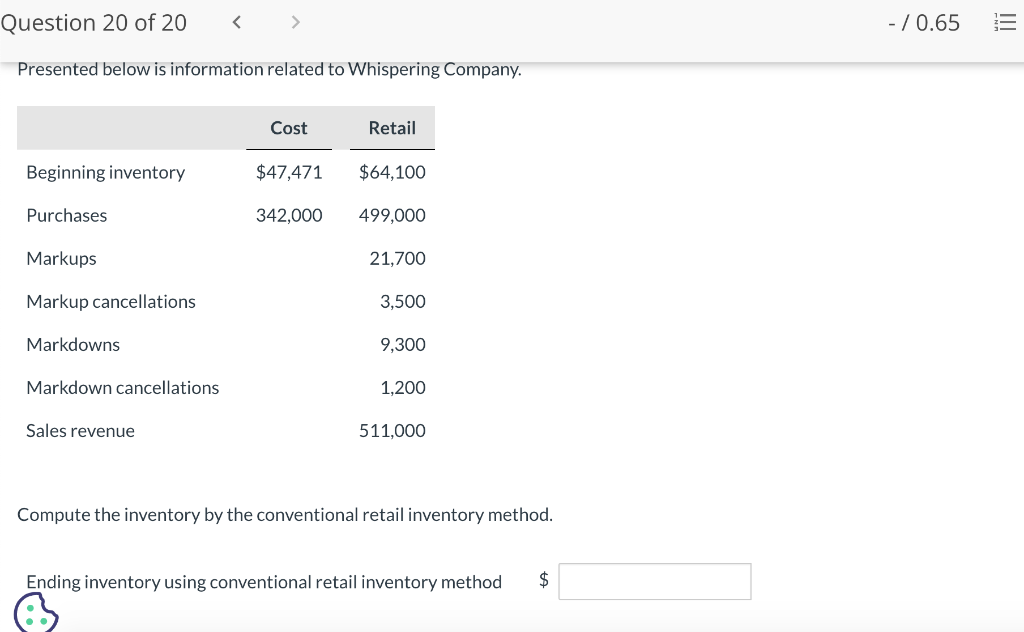Image resolution: width=1024 pixels, height=632 pixels.
Task: Select Markups value 21,700
Action: point(397,258)
